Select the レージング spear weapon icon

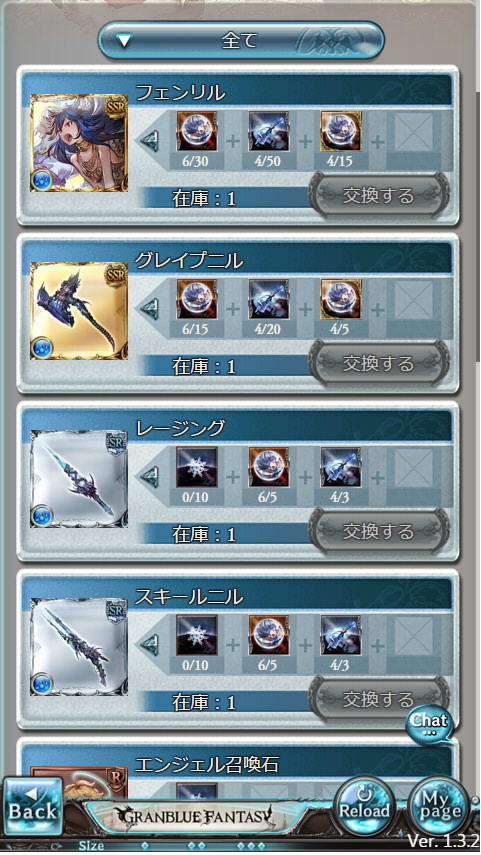[x=79, y=479]
